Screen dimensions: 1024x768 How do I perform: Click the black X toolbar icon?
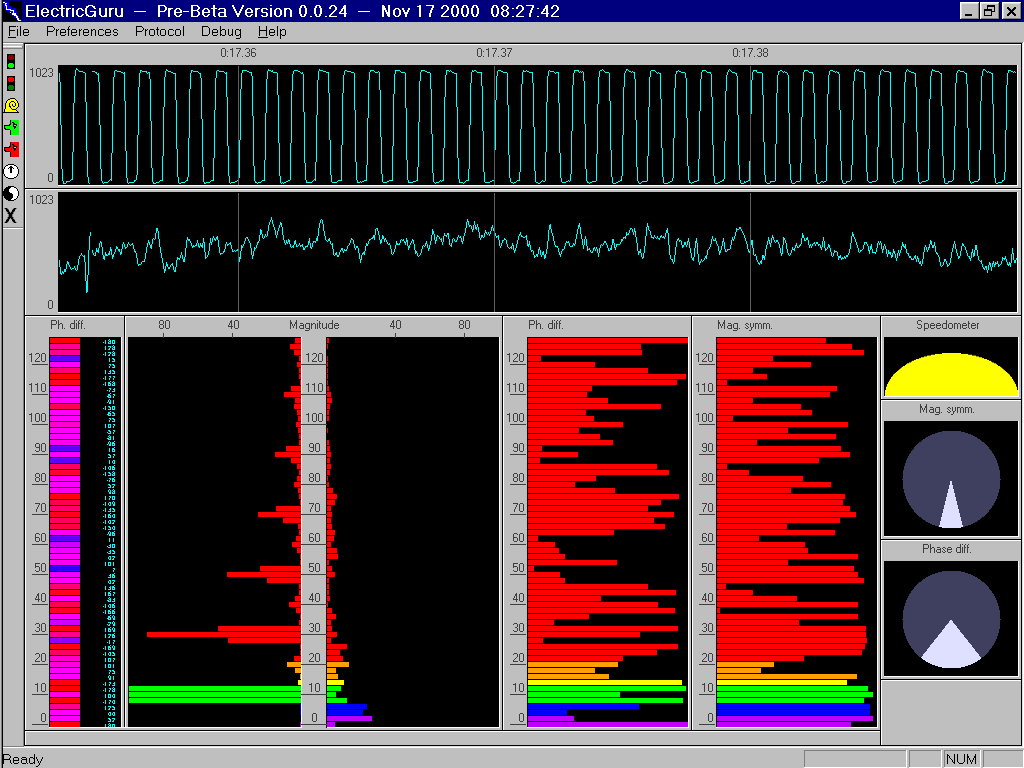pyautogui.click(x=11, y=215)
